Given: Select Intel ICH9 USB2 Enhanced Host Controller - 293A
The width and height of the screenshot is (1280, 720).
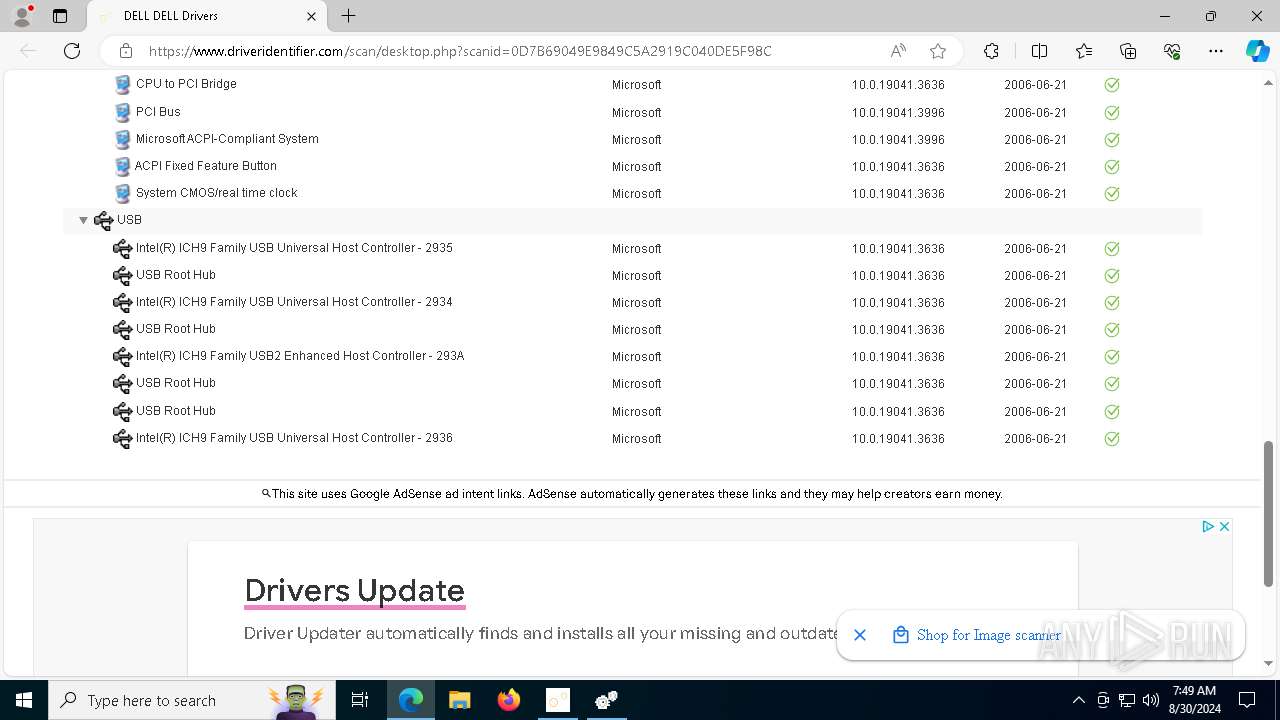Looking at the screenshot, I should click(x=300, y=356).
